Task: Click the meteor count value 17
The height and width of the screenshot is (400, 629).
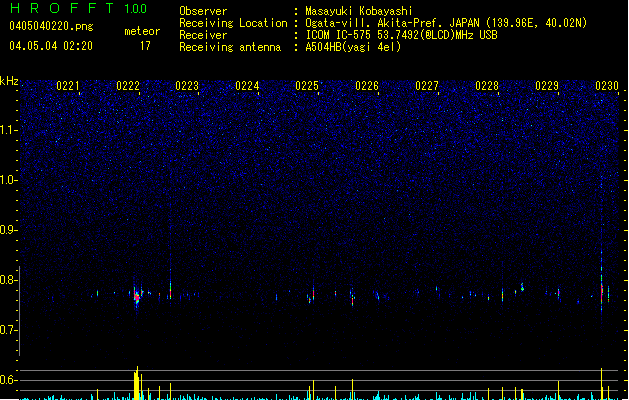Action: coord(145,46)
